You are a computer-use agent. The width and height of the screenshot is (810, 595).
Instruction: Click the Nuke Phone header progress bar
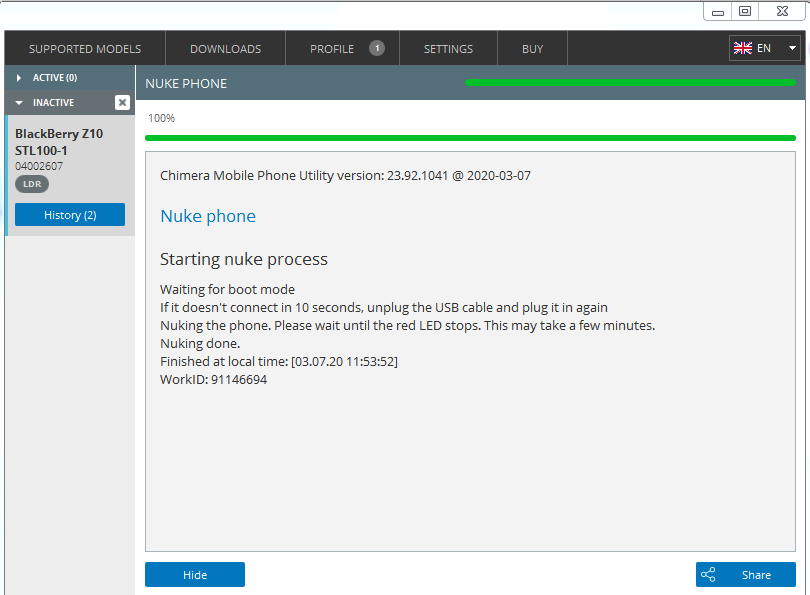630,83
